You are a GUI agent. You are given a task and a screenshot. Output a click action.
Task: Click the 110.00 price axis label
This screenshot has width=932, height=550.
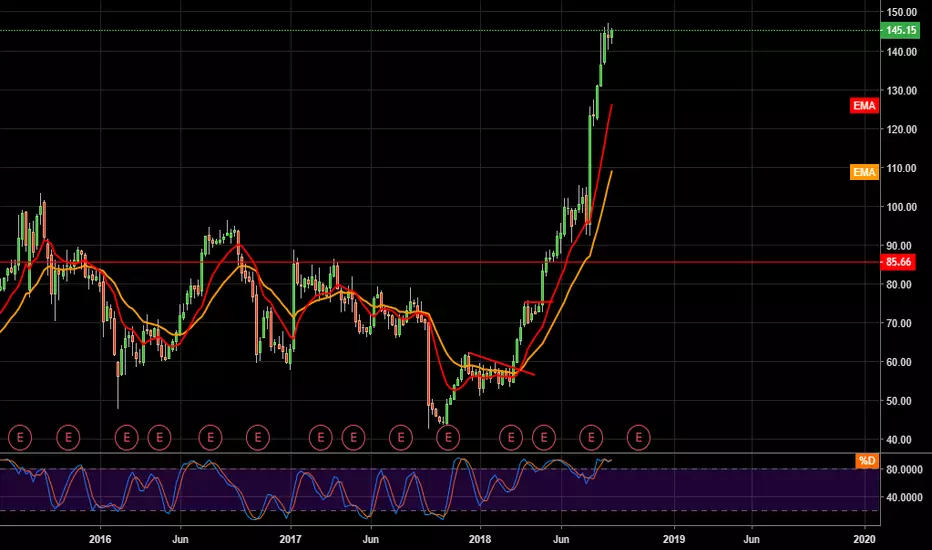(x=901, y=168)
